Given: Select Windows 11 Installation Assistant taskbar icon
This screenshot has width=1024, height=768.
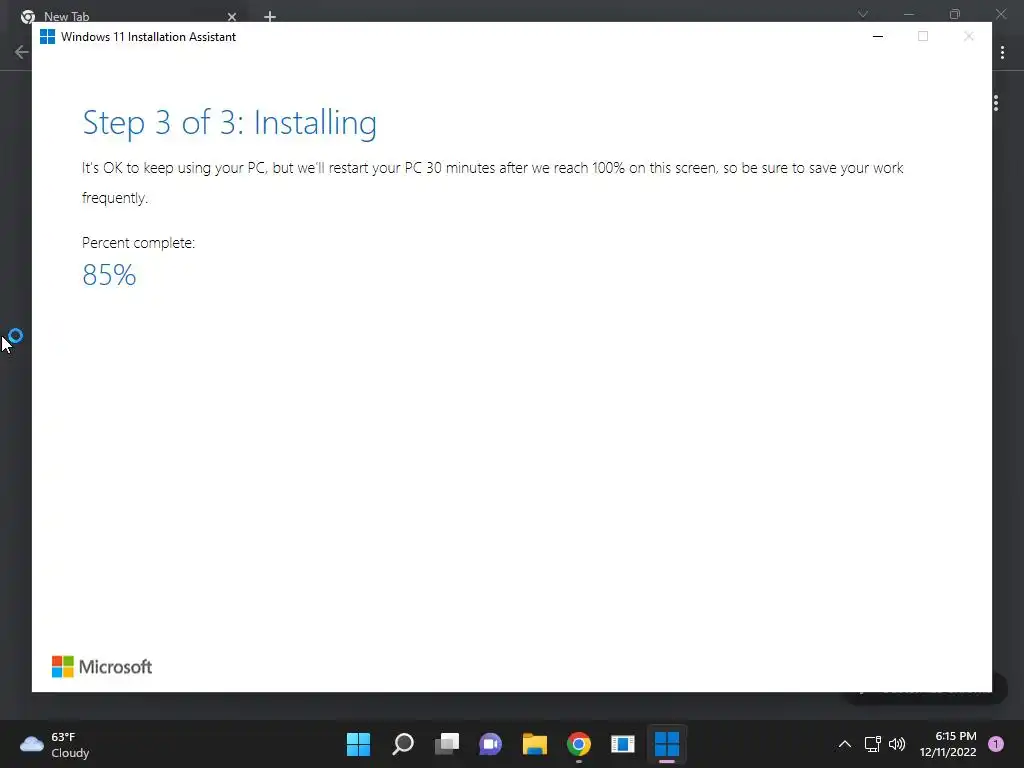Looking at the screenshot, I should 667,744.
